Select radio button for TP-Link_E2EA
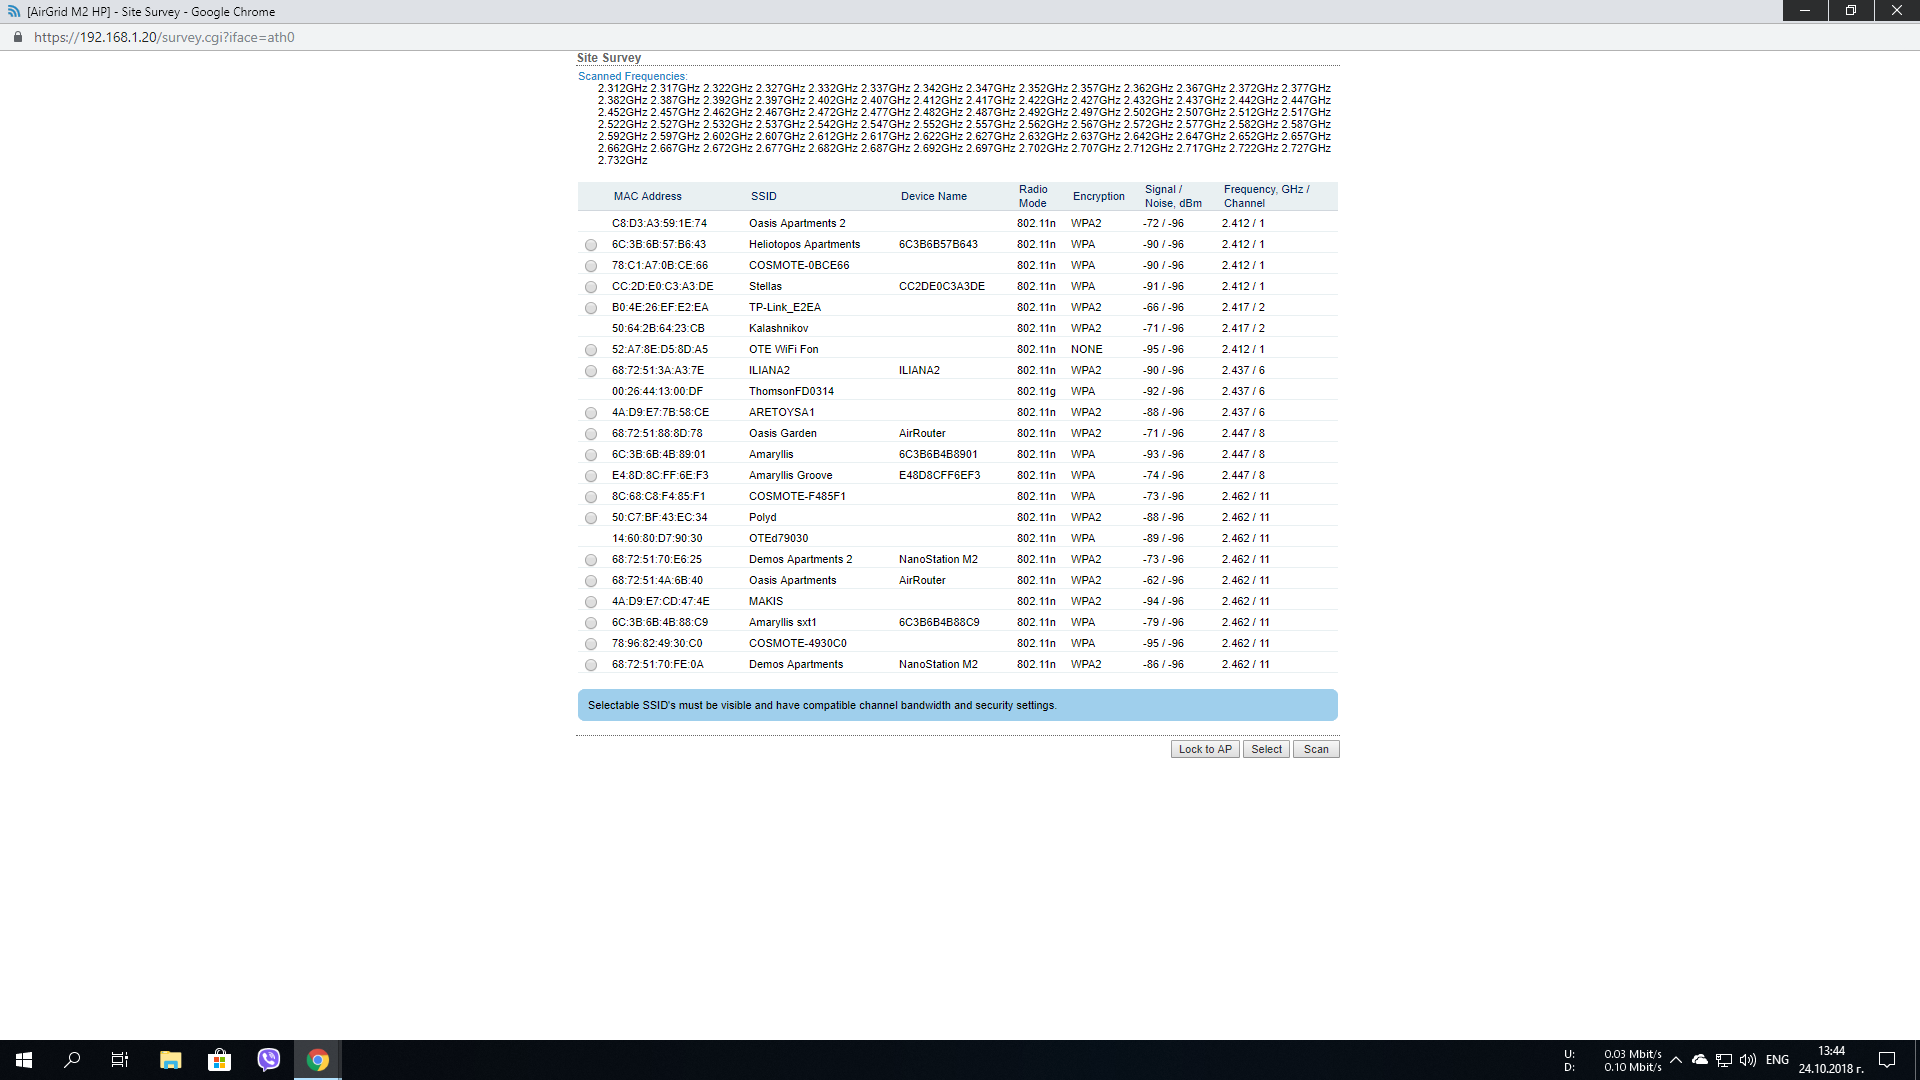Image resolution: width=1920 pixels, height=1080 pixels. tap(591, 308)
